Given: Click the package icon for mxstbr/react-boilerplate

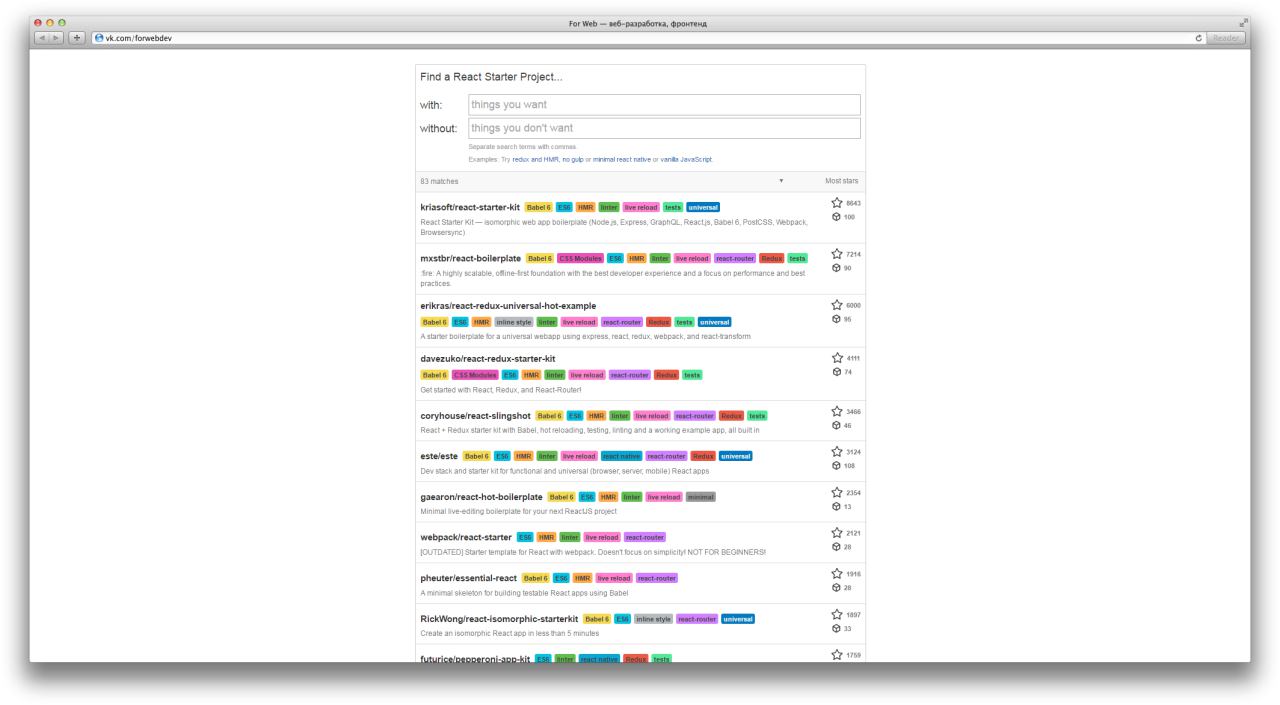Looking at the screenshot, I should pos(837,268).
